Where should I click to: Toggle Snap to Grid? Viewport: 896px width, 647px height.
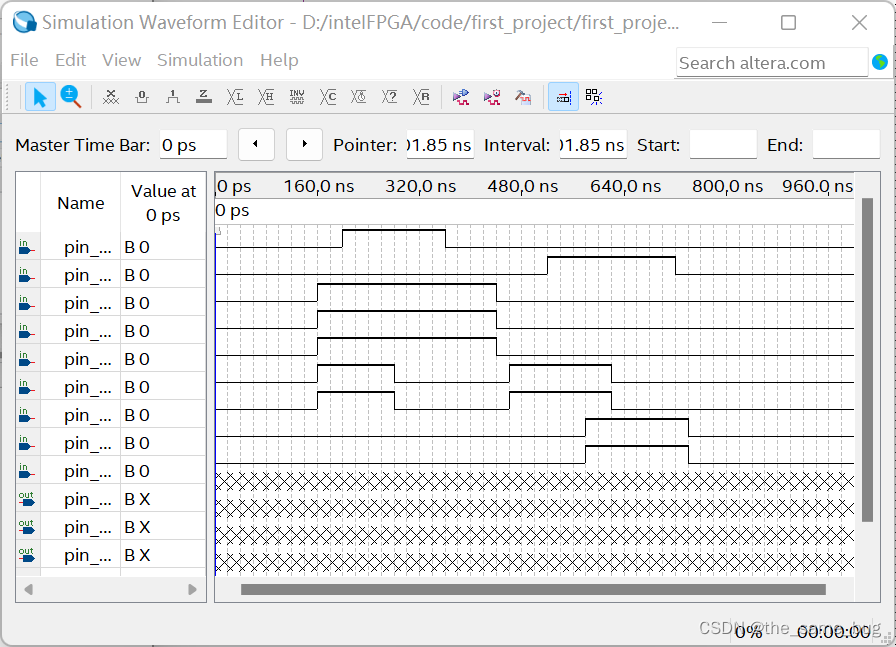[x=563, y=97]
